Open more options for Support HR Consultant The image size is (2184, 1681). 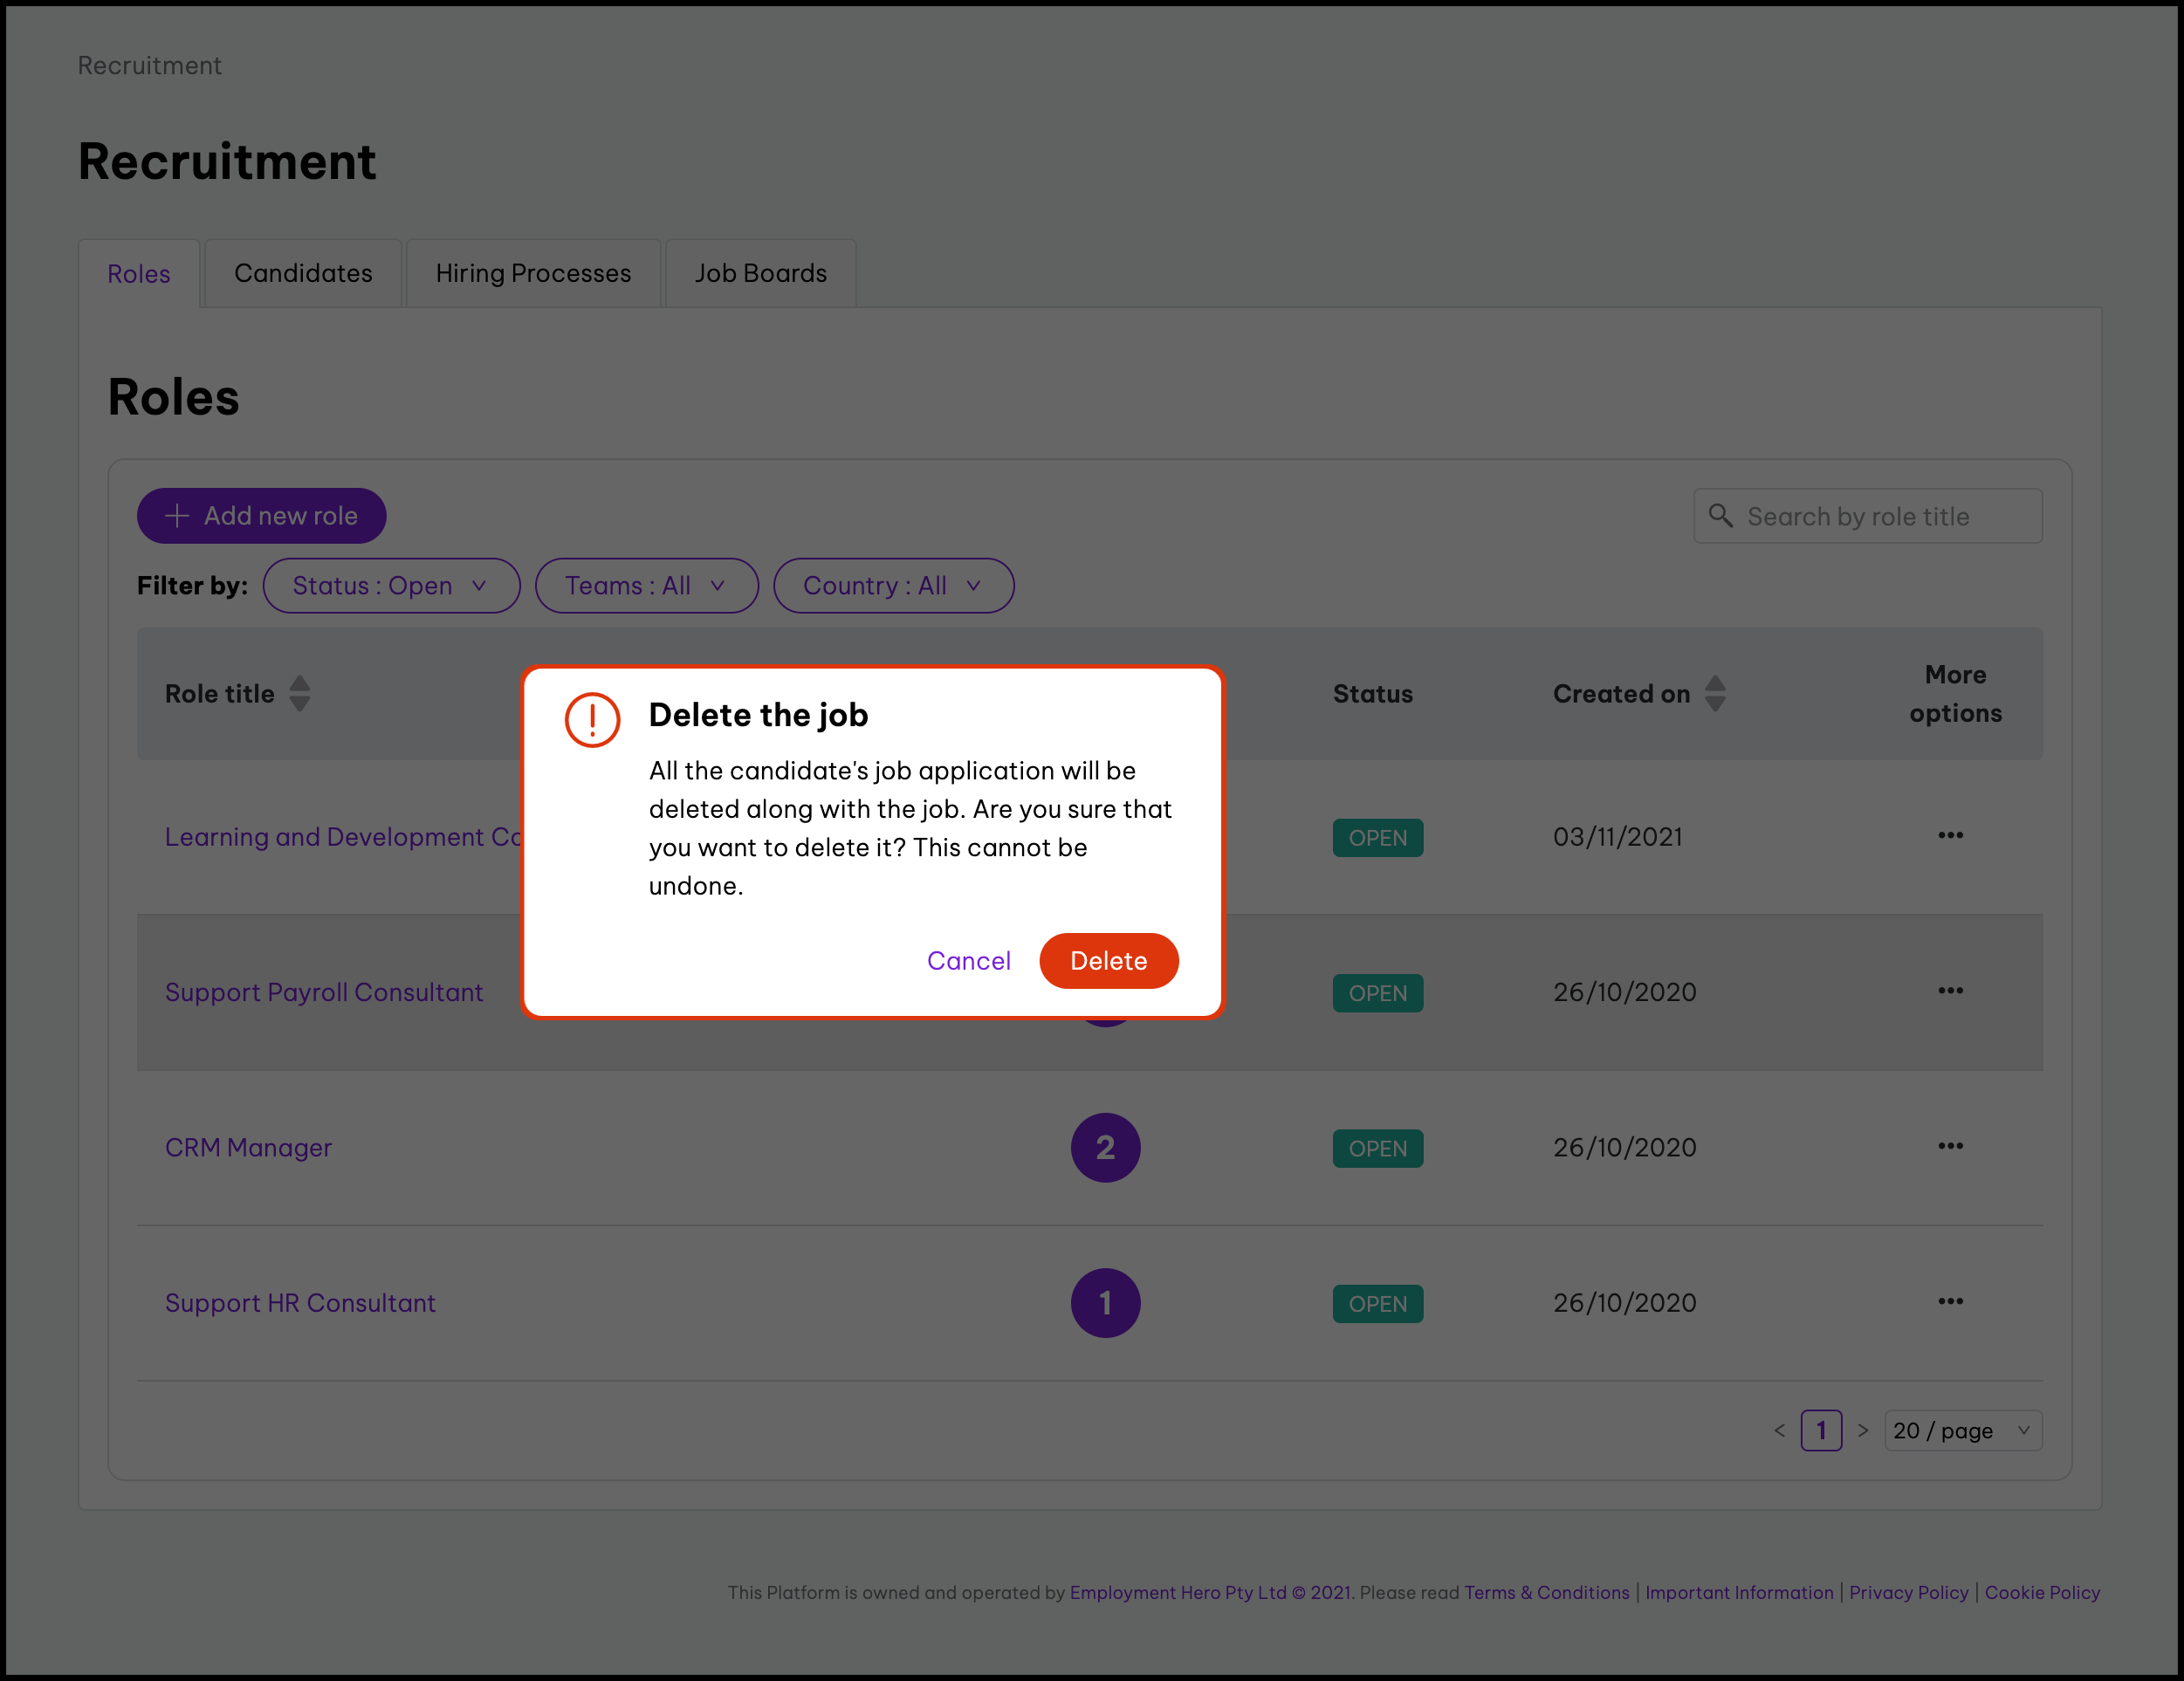(x=1949, y=1300)
